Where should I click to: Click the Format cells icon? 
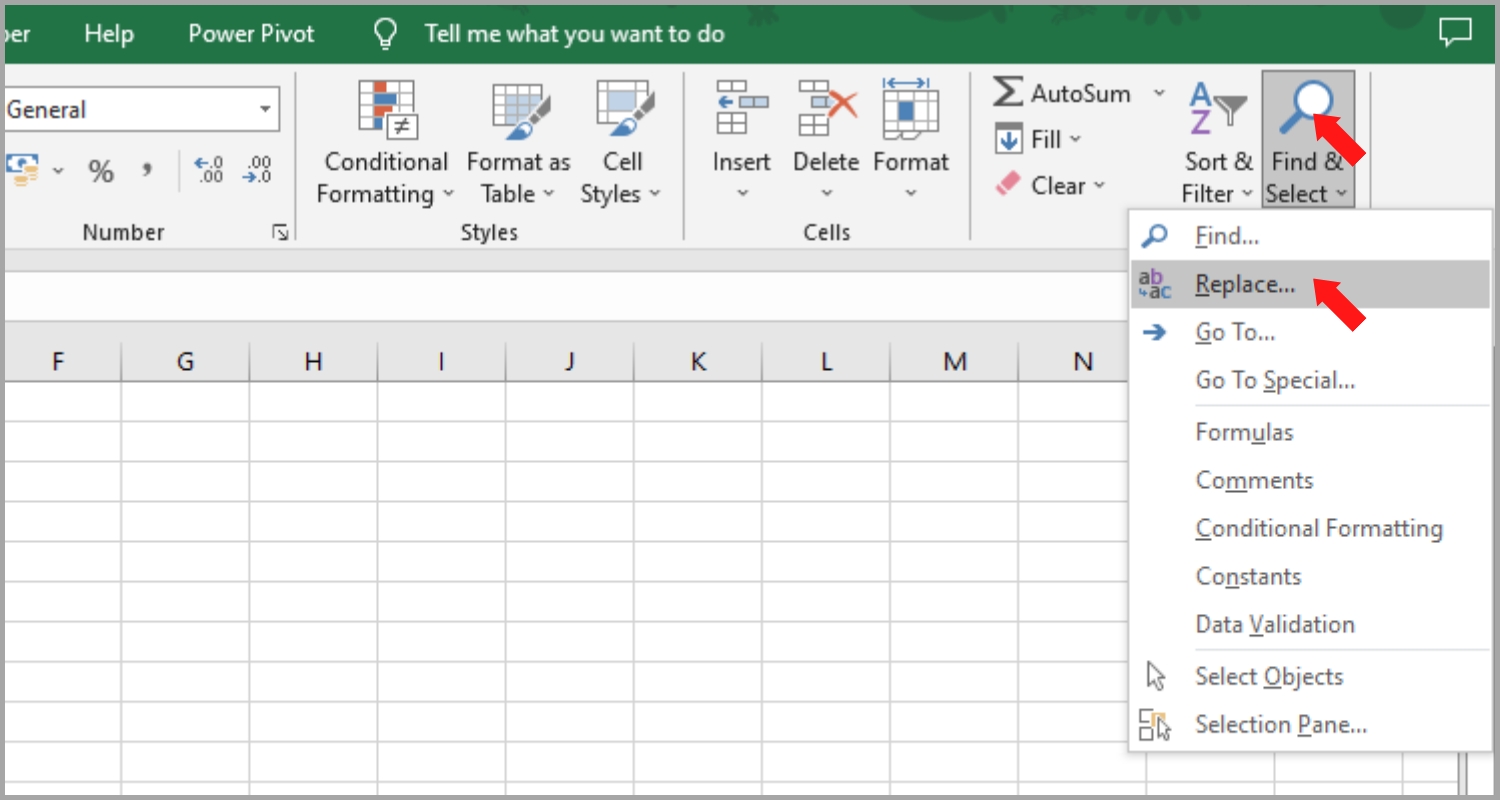pyautogui.click(x=910, y=108)
